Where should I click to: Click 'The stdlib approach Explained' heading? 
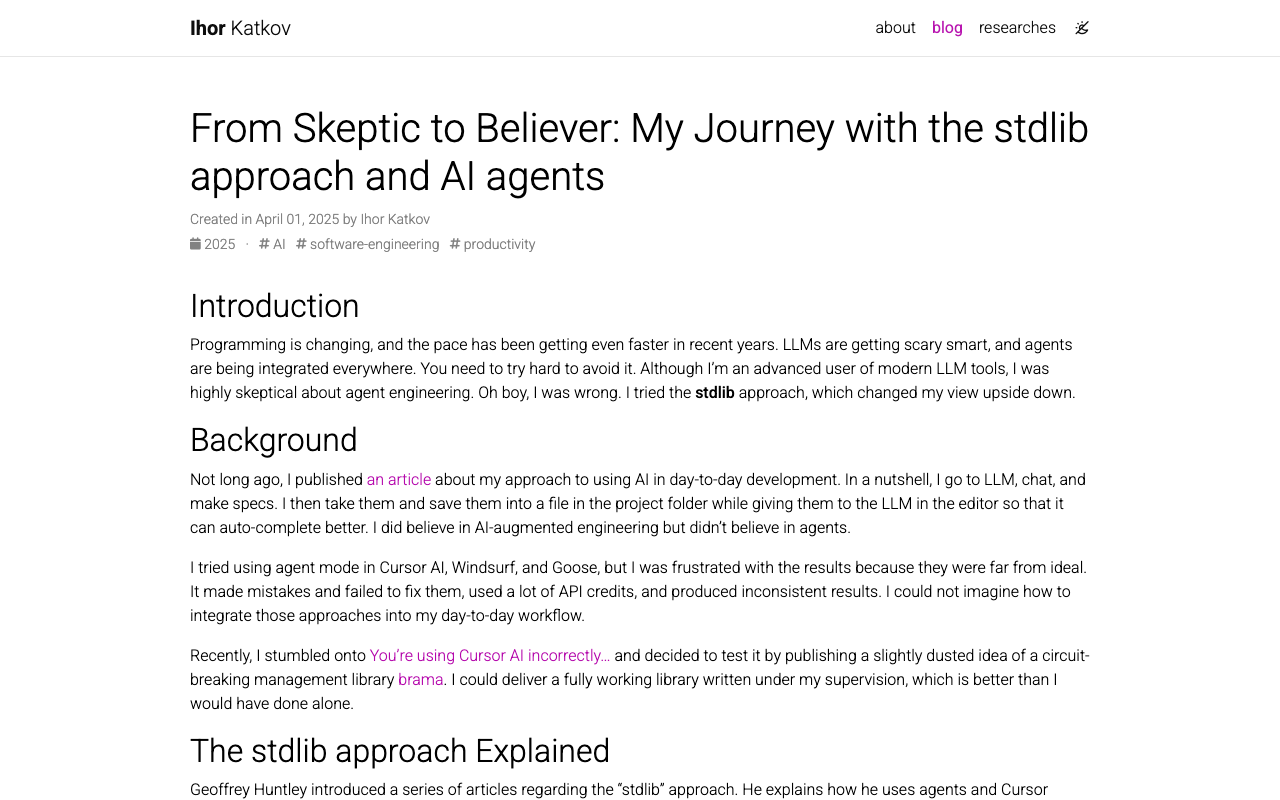click(x=399, y=751)
